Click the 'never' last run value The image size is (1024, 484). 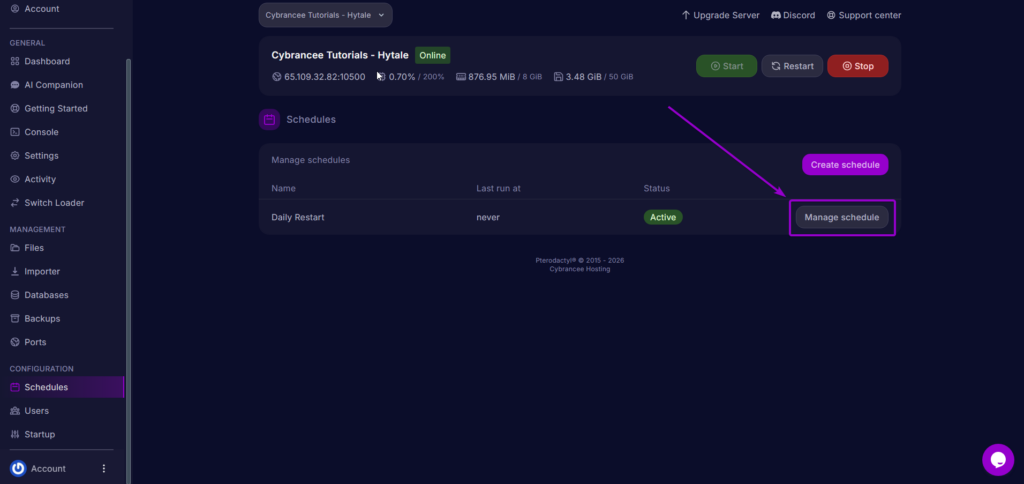tap(488, 217)
